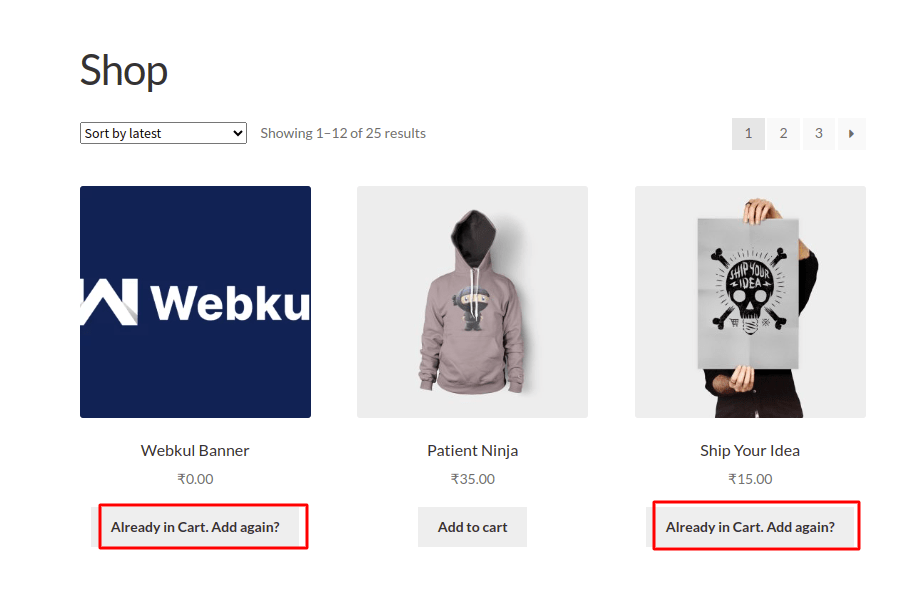910x601 pixels.
Task: Open the Webkul Banner product link
Action: click(195, 450)
